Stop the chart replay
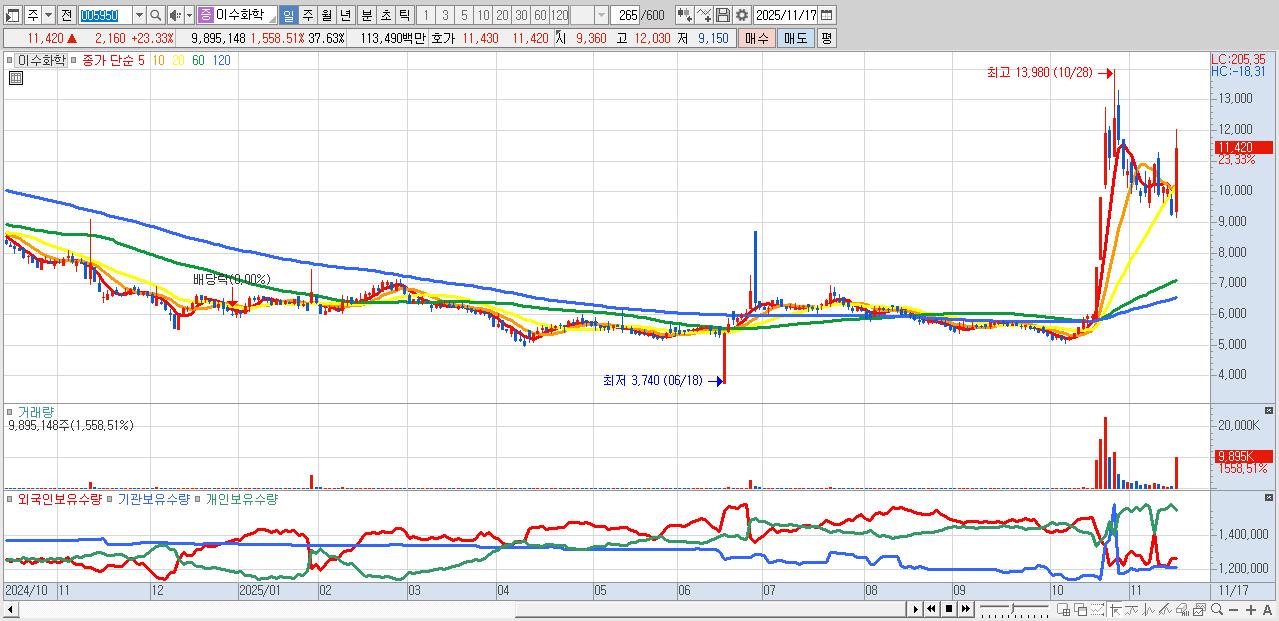The image size is (1279, 621). [948, 609]
